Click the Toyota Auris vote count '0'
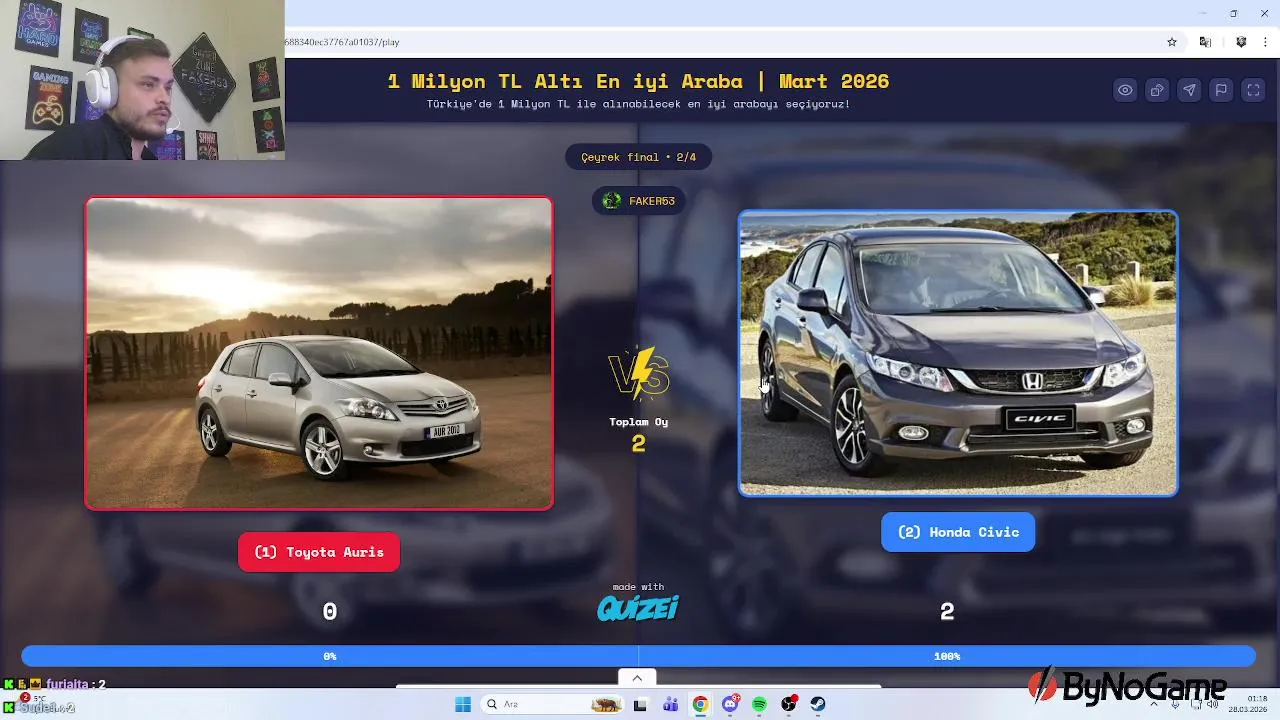1280x720 pixels. (x=330, y=611)
